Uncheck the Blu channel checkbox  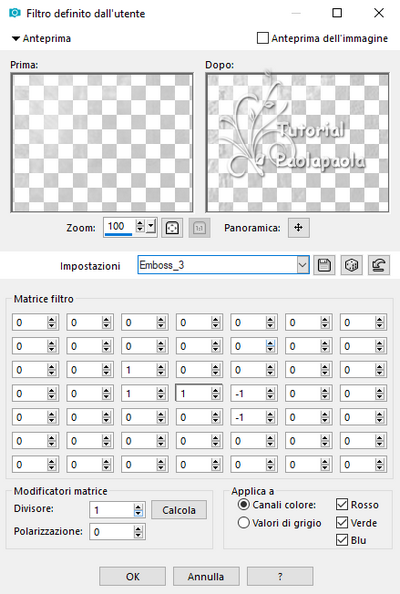point(342,540)
